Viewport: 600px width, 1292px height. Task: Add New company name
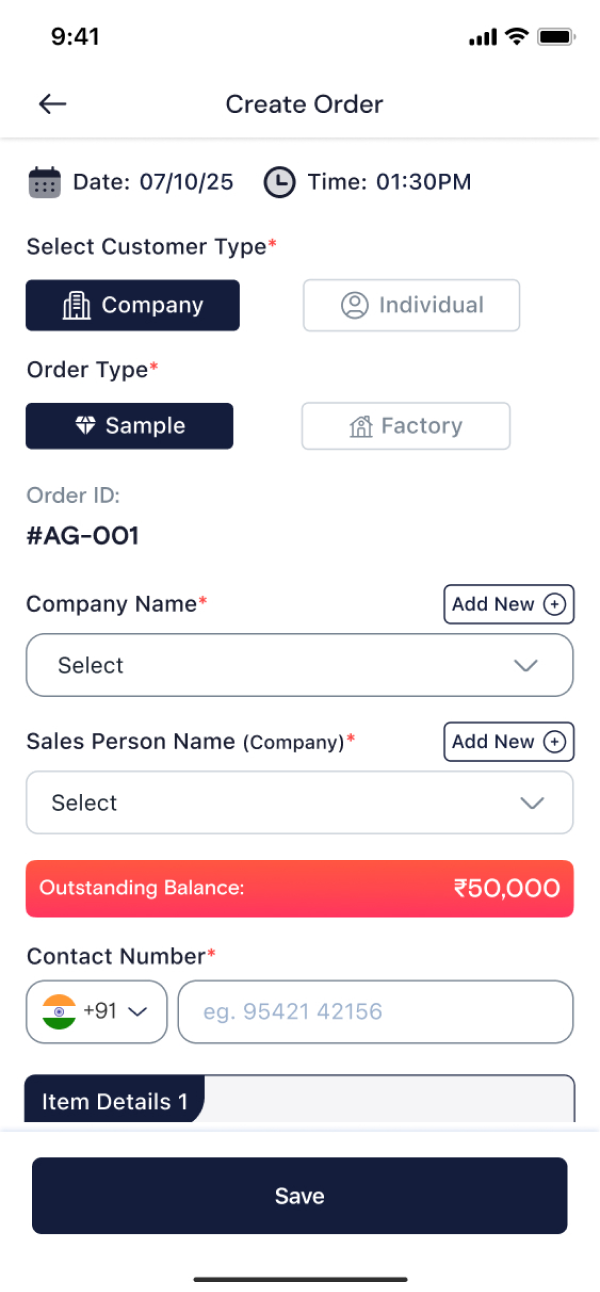[508, 604]
